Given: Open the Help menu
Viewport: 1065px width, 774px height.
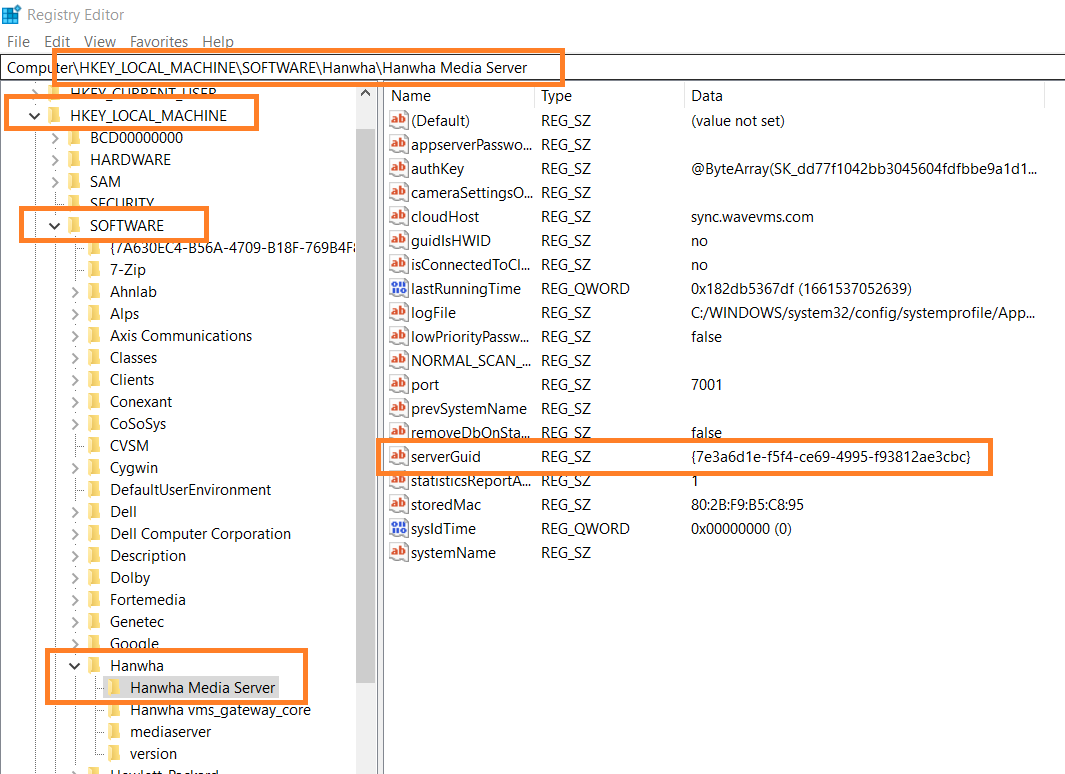Looking at the screenshot, I should (218, 41).
